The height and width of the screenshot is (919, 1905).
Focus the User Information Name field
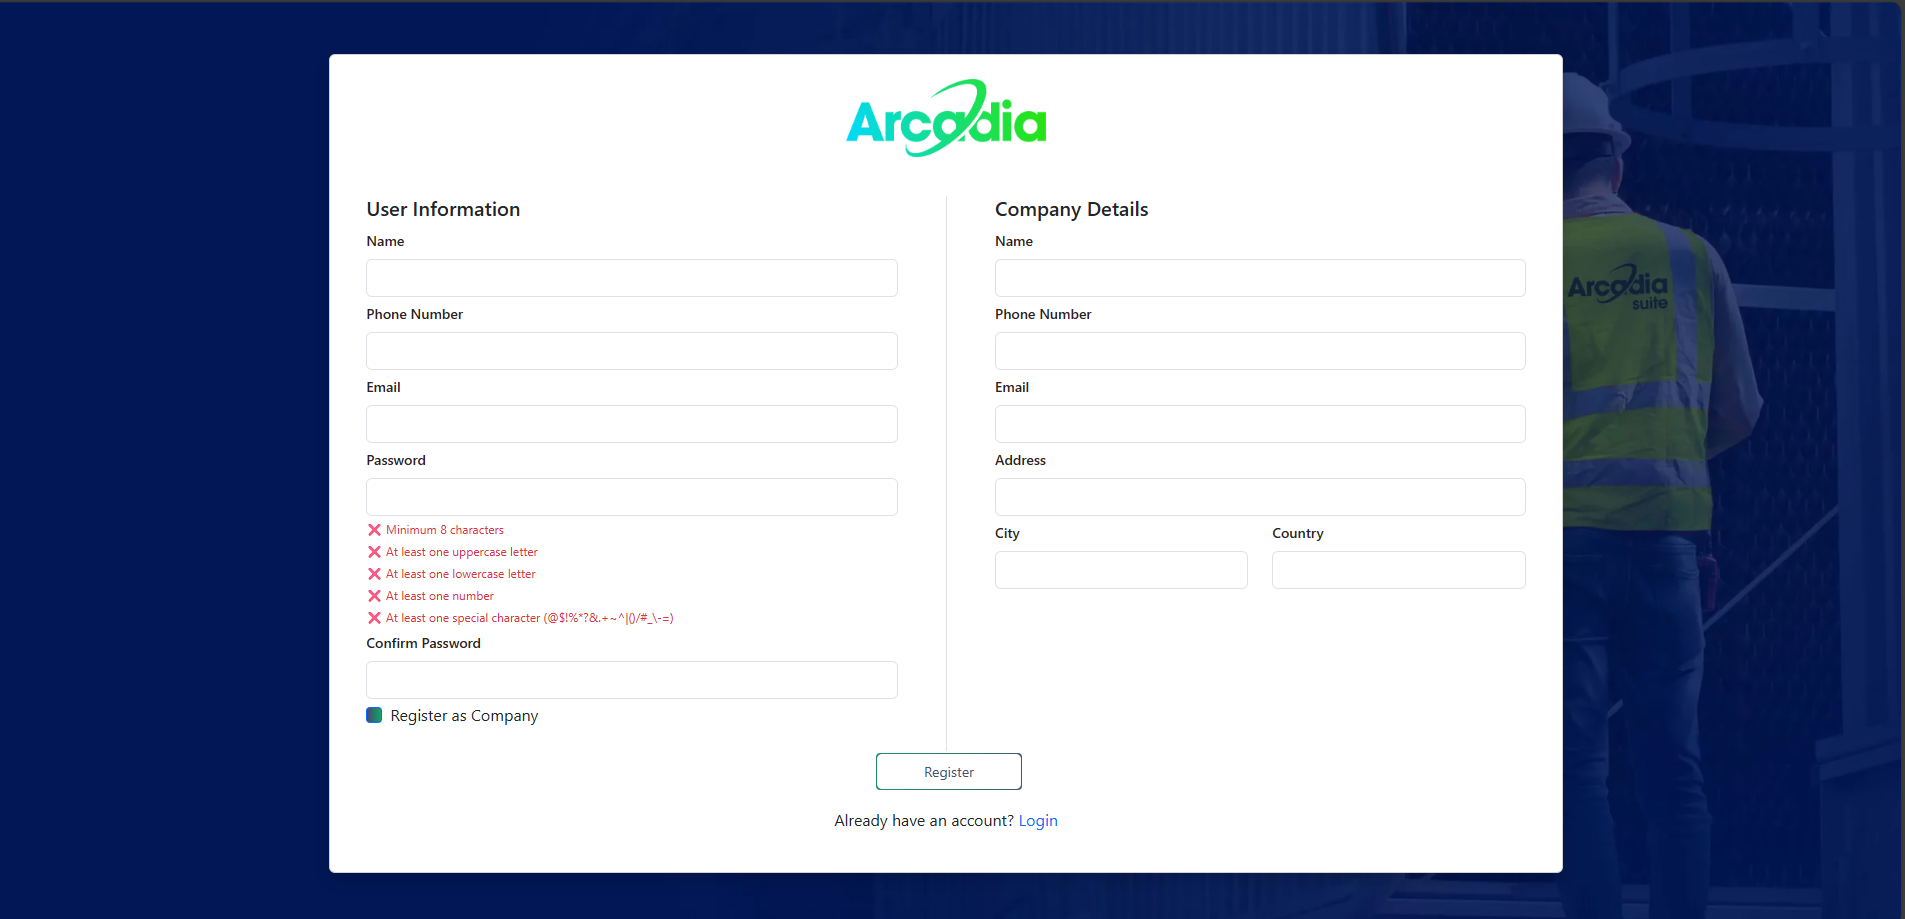coord(631,278)
